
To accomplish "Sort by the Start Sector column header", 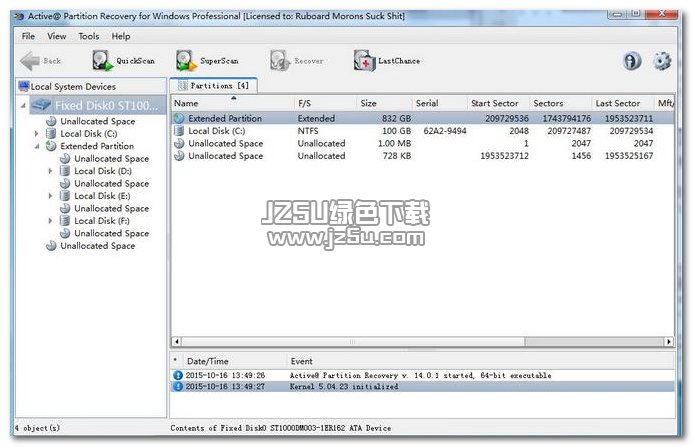I will (x=499, y=103).
